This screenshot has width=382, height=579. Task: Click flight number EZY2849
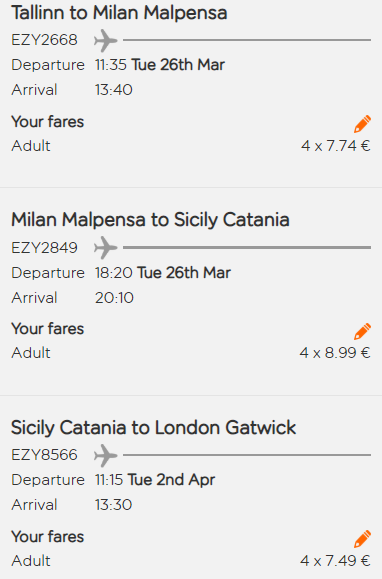tap(44, 248)
